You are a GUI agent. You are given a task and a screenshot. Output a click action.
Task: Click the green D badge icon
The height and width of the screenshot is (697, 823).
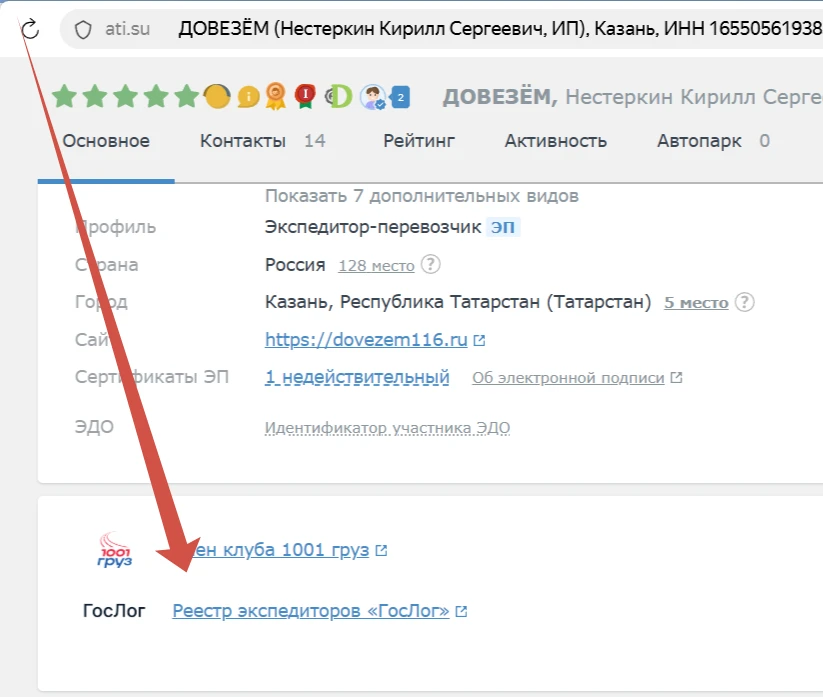pyautogui.click(x=339, y=97)
